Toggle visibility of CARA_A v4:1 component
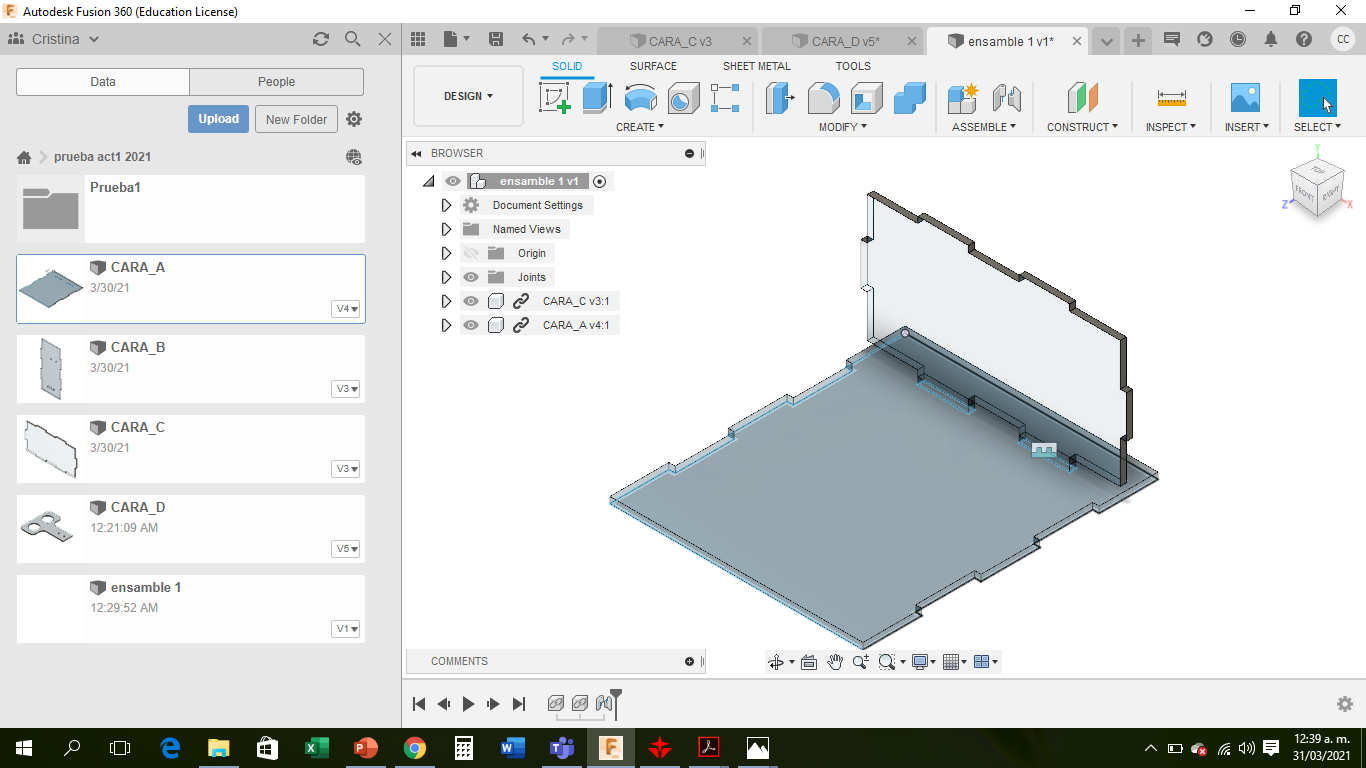The image size is (1366, 768). [471, 325]
